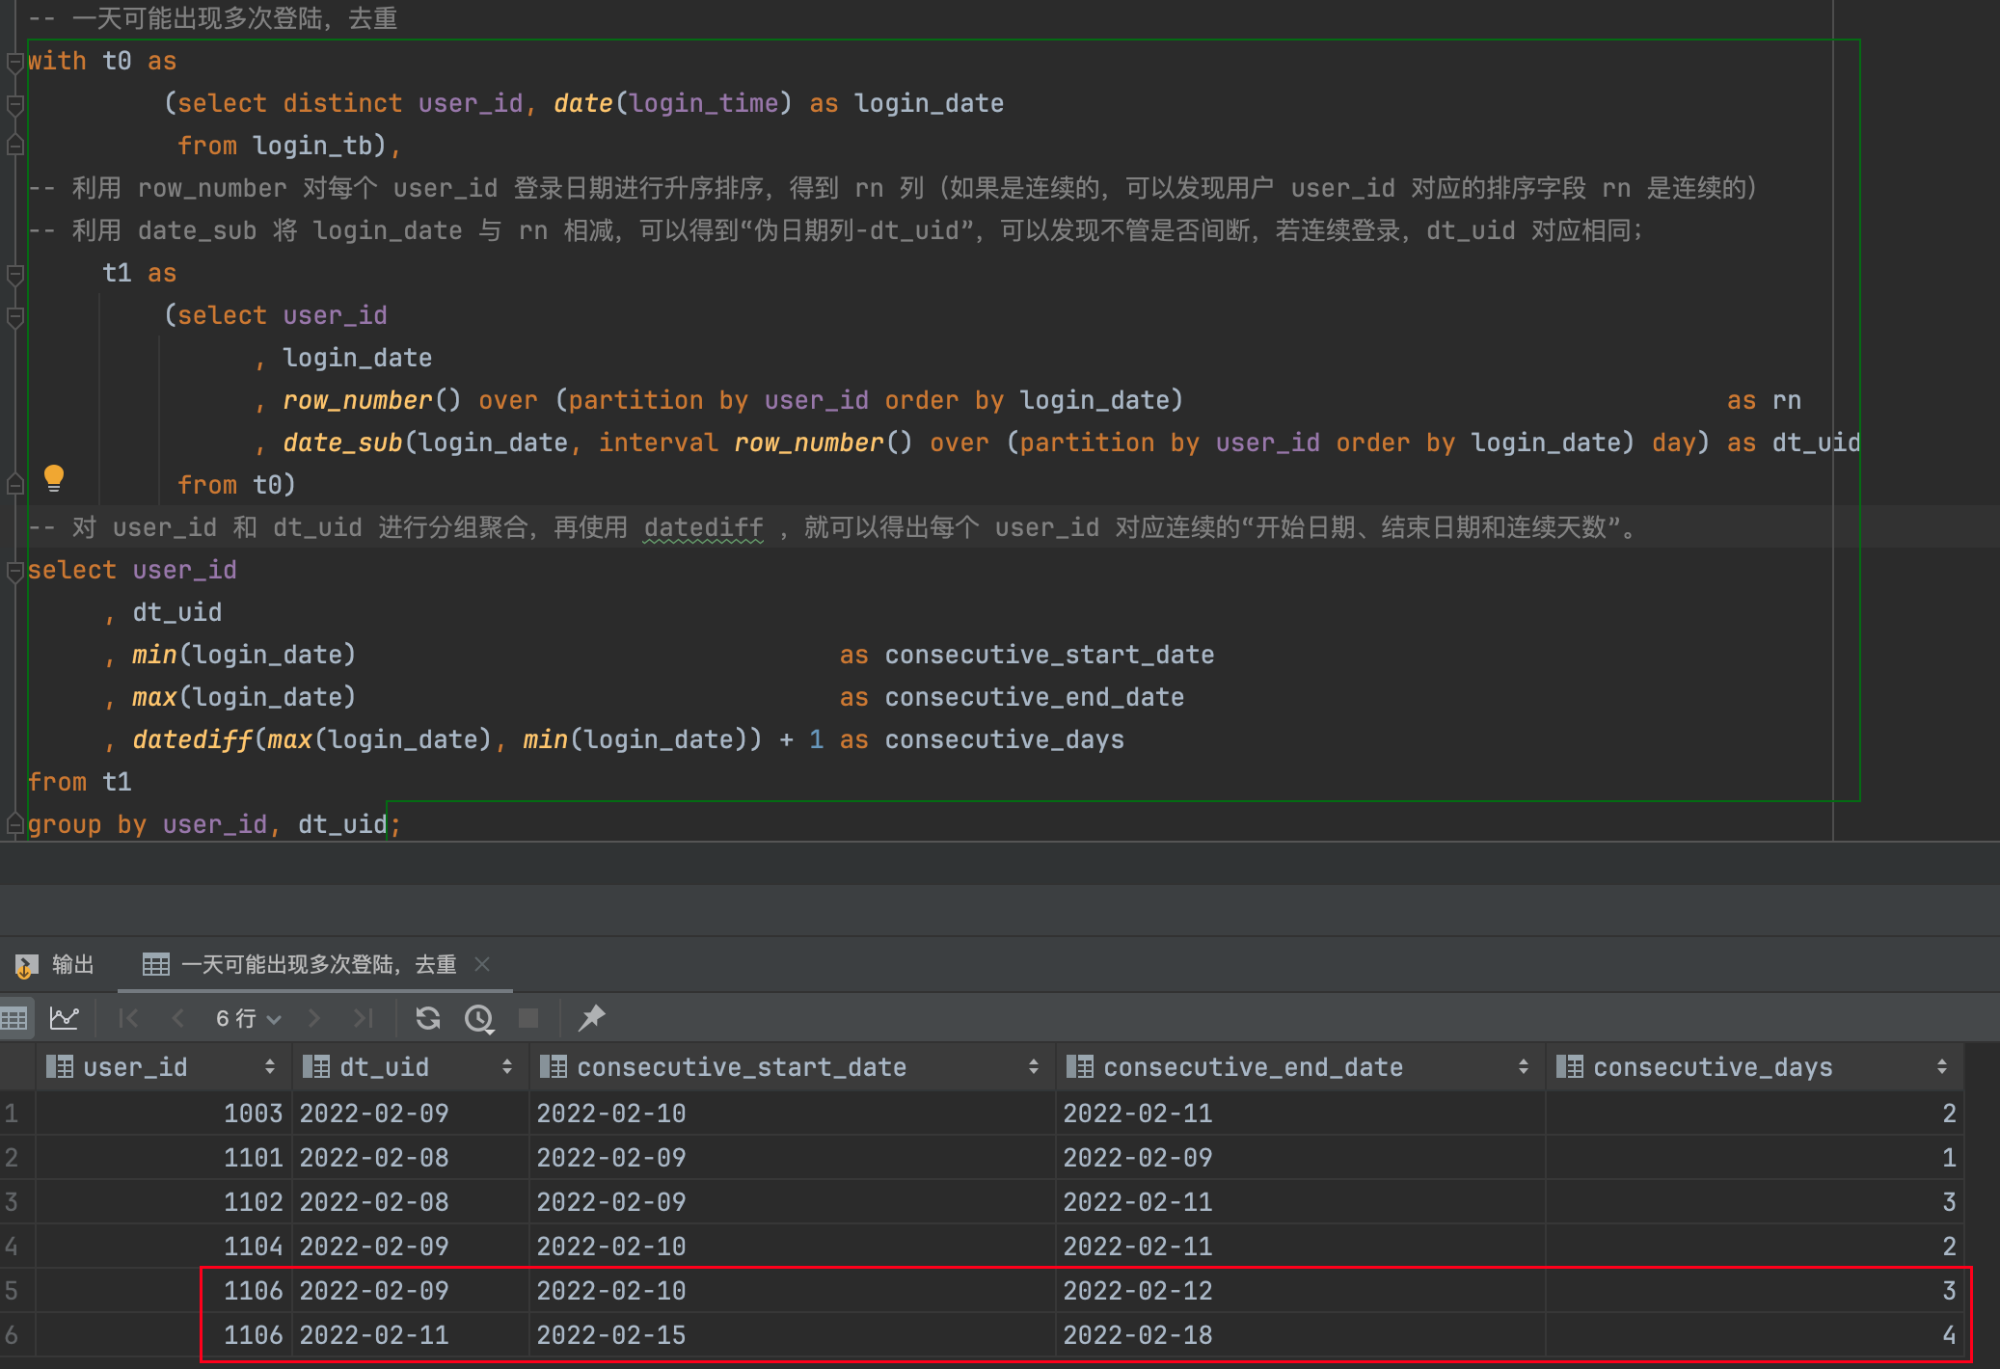Place cursor on 'from login_tb)' line
Image resolution: width=2000 pixels, height=1369 pixels.
(x=289, y=146)
